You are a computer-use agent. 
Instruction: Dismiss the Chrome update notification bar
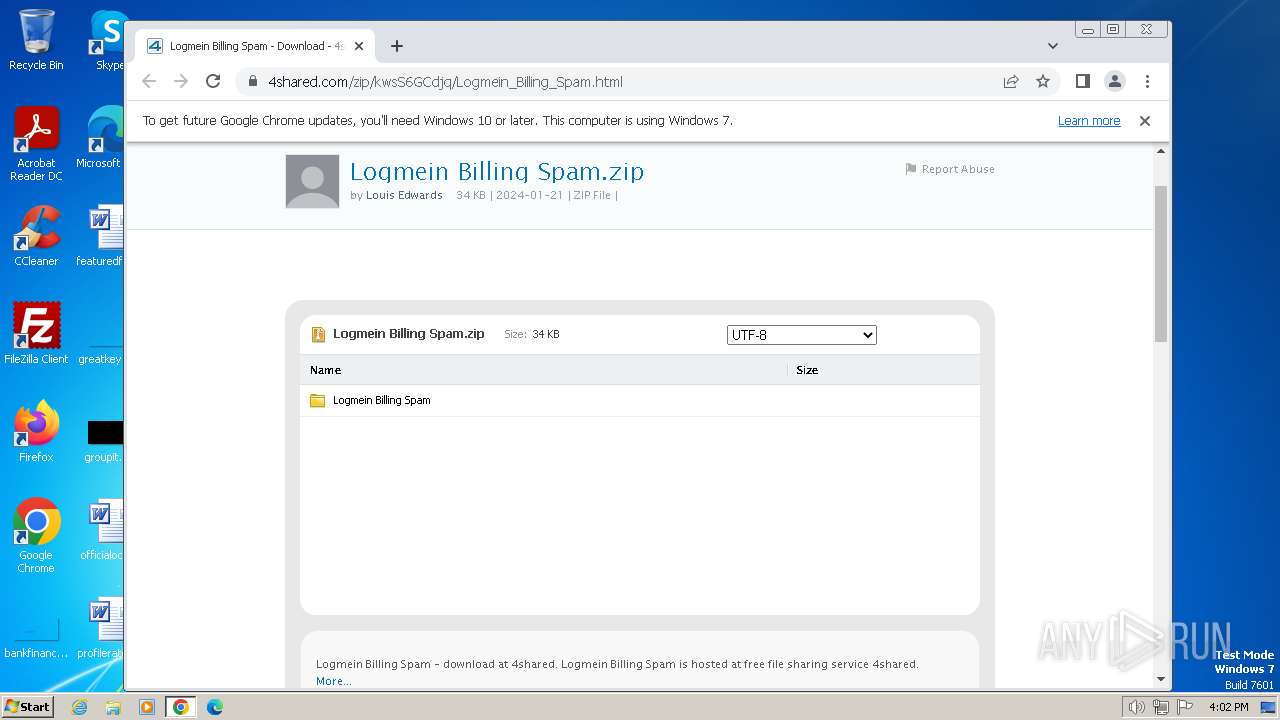pyautogui.click(x=1145, y=121)
